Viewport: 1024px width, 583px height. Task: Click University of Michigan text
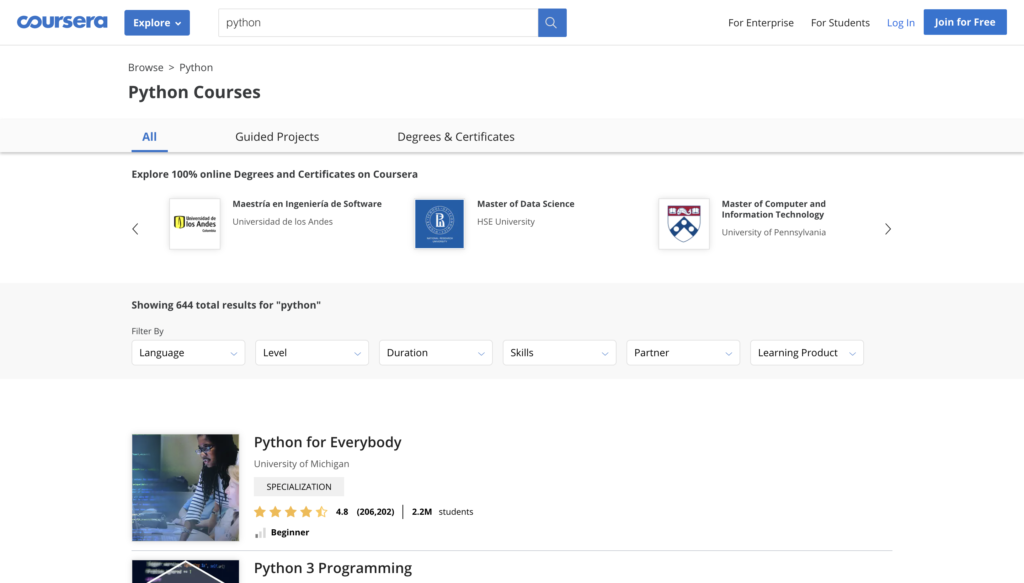(x=302, y=464)
